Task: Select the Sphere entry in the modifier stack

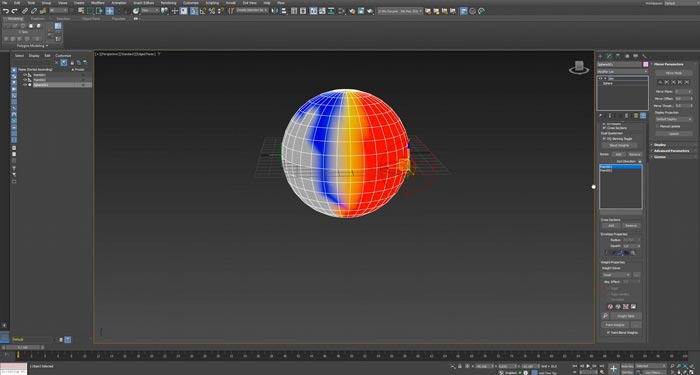Action: click(x=608, y=83)
